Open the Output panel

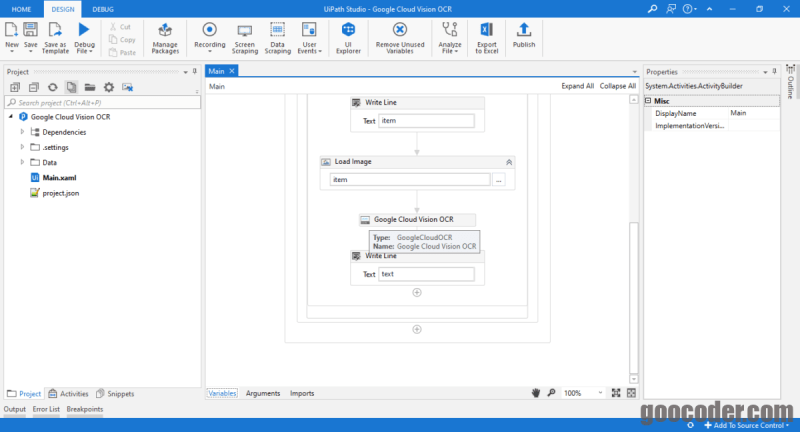[x=15, y=409]
